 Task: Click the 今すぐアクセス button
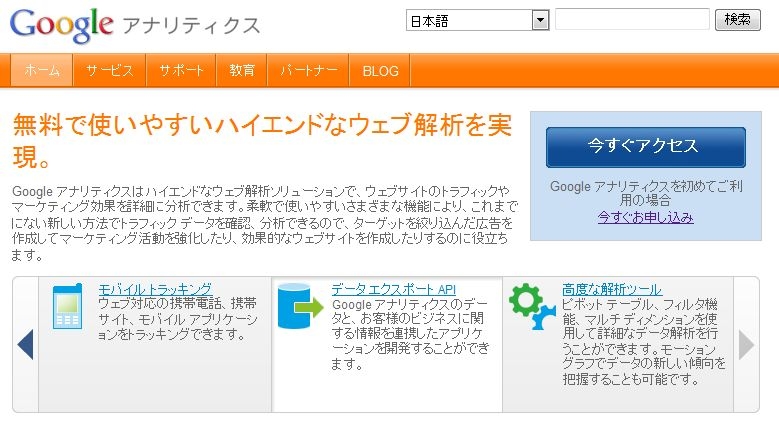coord(645,147)
